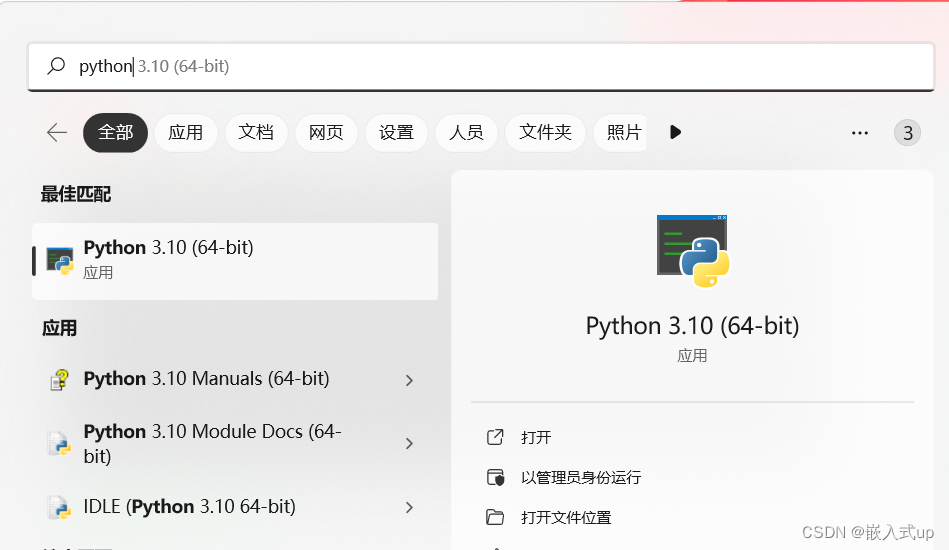
Task: Click the open external-link icon
Action: pyautogui.click(x=495, y=437)
